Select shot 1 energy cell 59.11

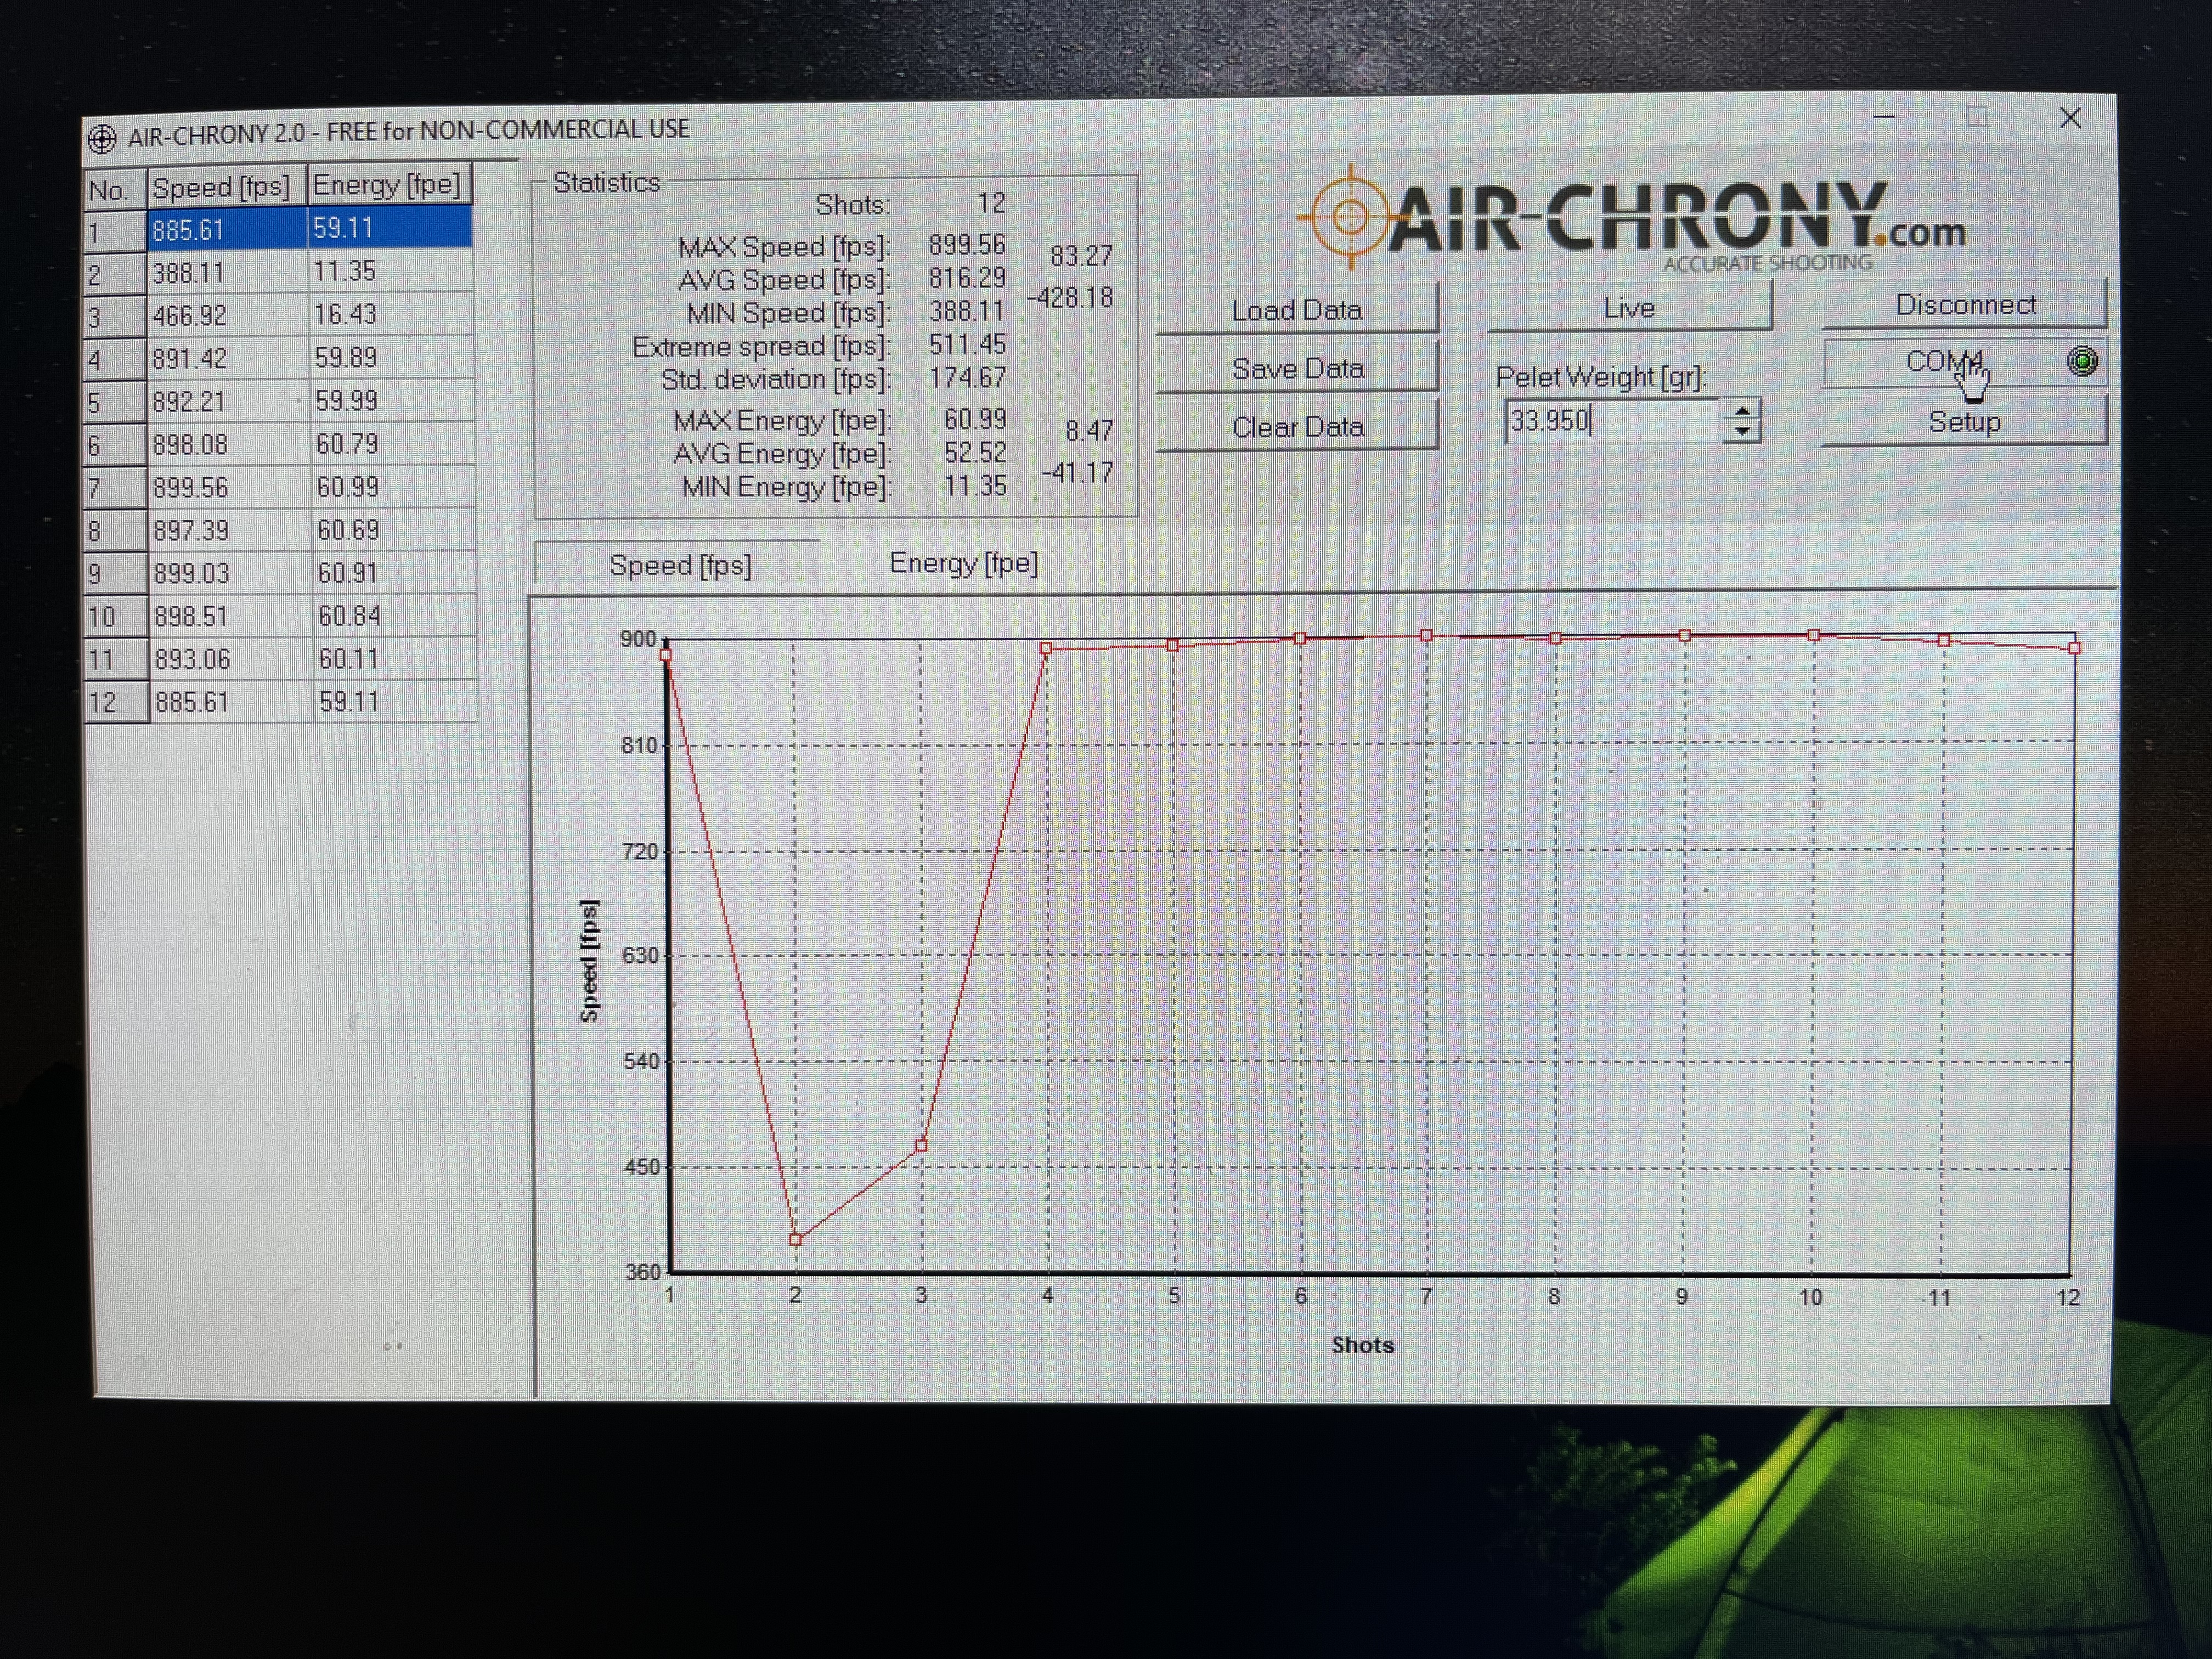click(x=390, y=228)
